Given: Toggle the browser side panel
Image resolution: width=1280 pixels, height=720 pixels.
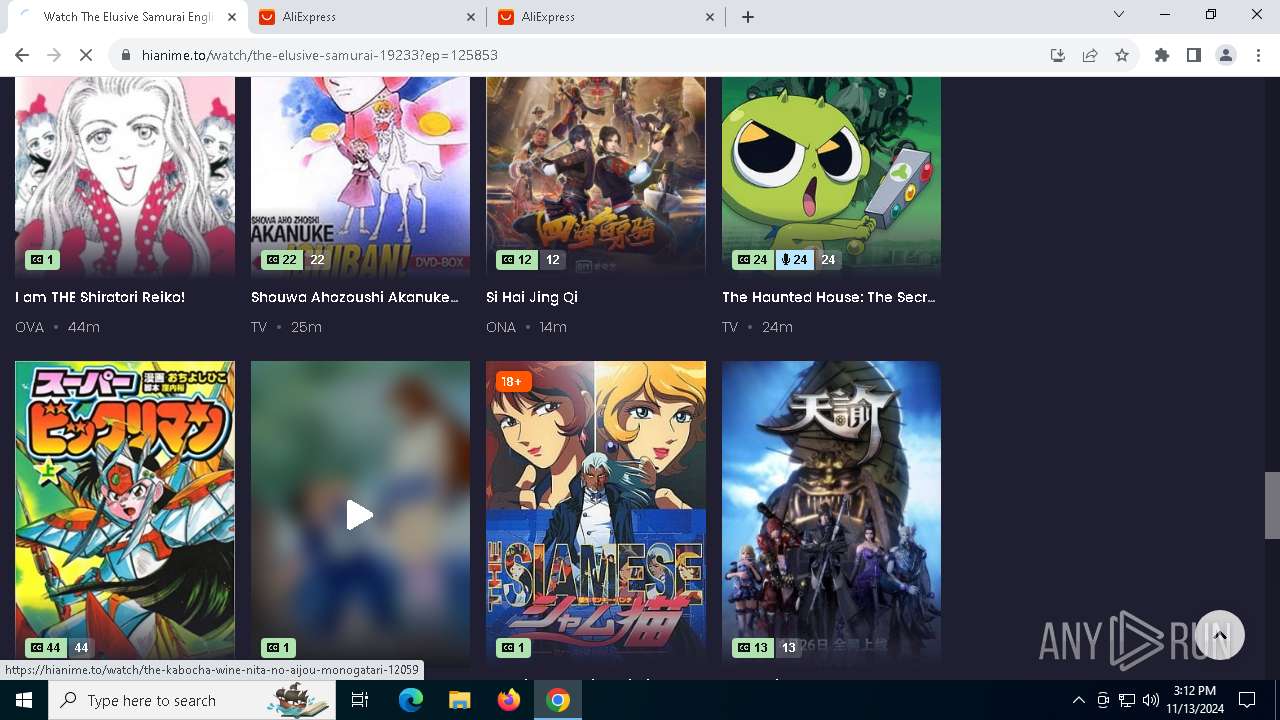Looking at the screenshot, I should point(1194,55).
